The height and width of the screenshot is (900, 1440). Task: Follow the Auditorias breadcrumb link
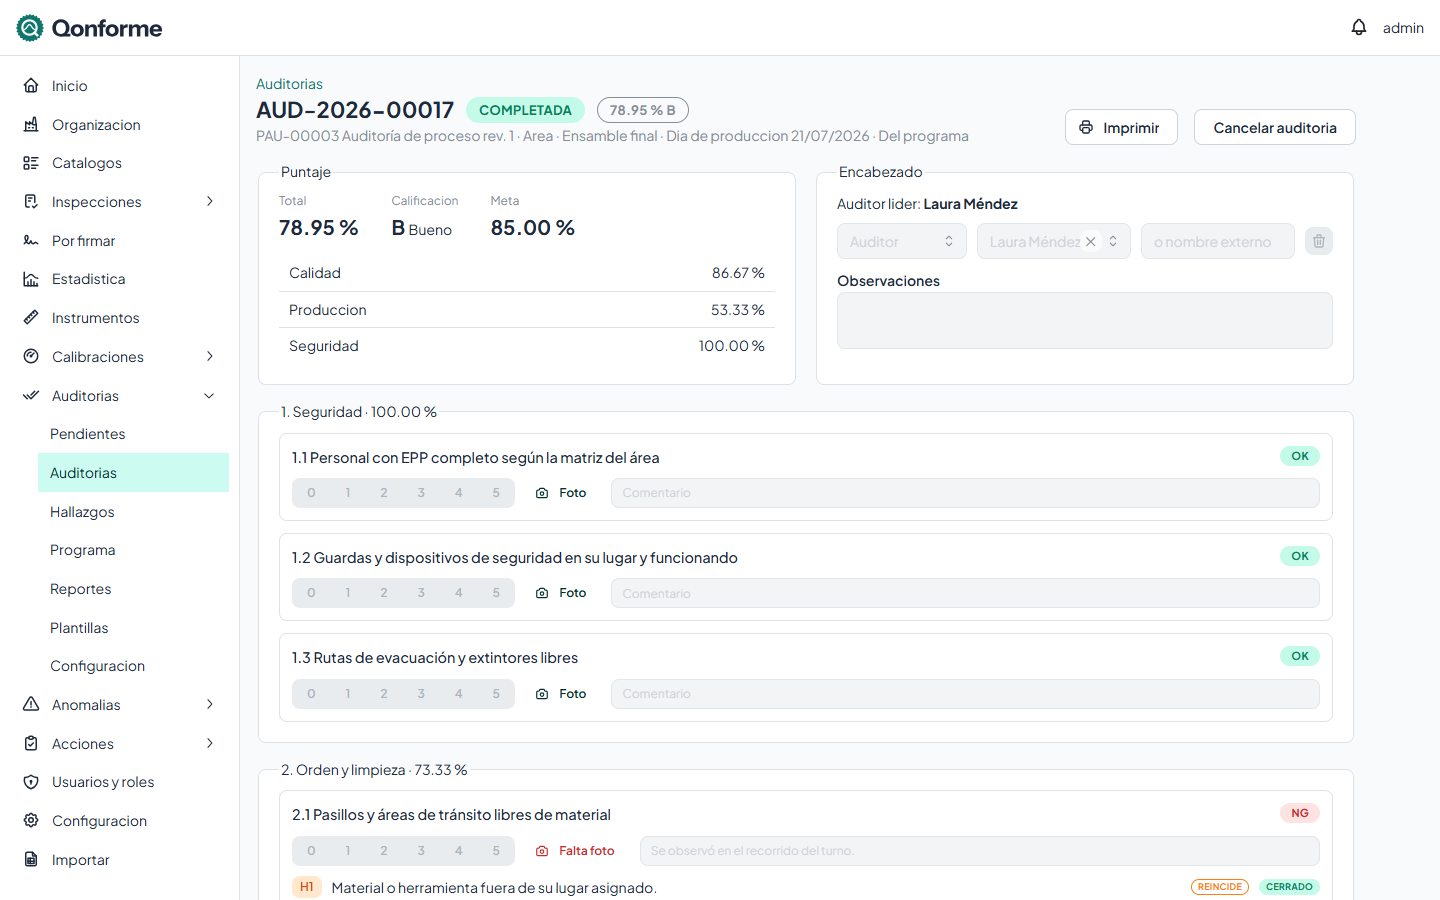pyautogui.click(x=289, y=84)
